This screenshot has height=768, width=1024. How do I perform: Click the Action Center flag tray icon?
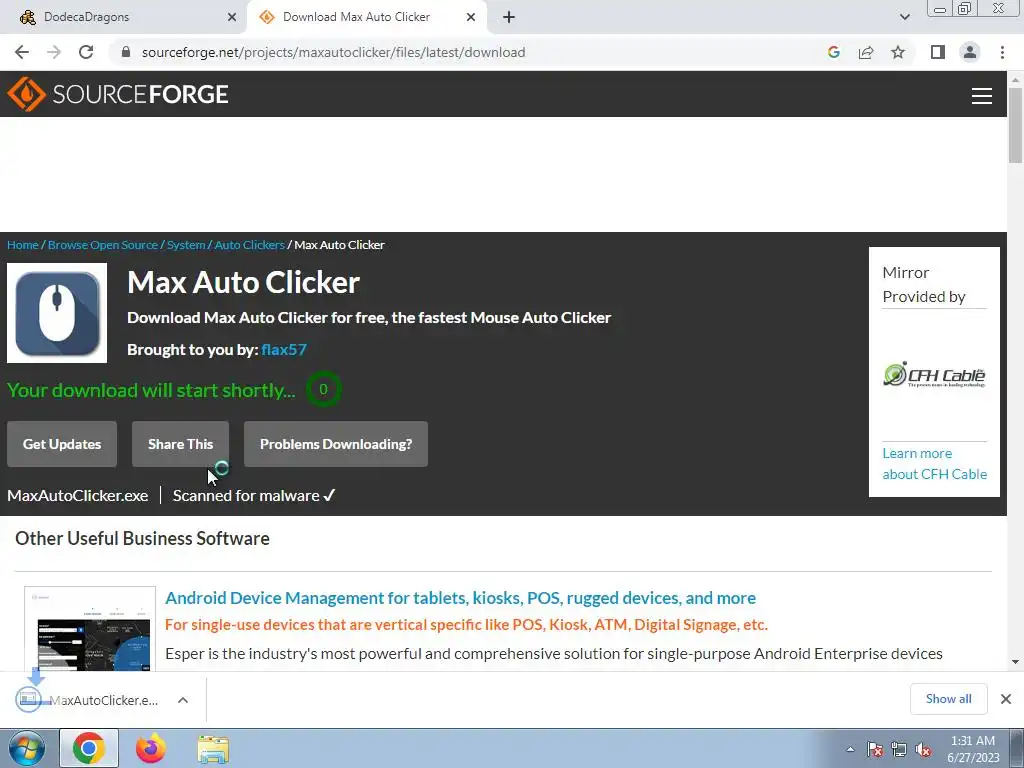[x=875, y=750]
